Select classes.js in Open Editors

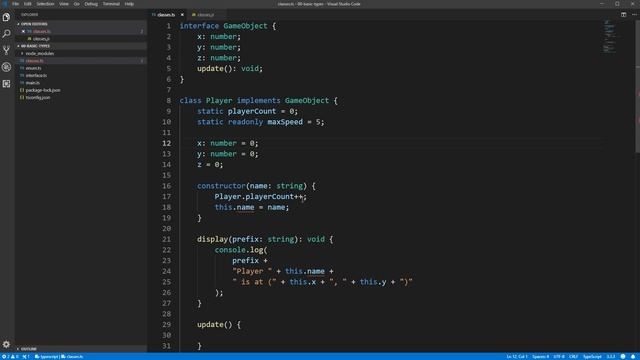pyautogui.click(x=41, y=39)
